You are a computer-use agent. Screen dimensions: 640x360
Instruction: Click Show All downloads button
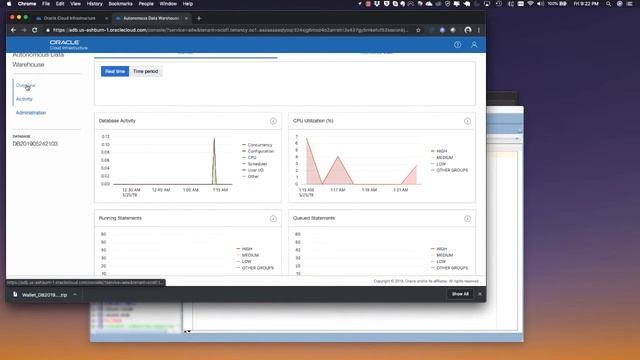click(460, 294)
